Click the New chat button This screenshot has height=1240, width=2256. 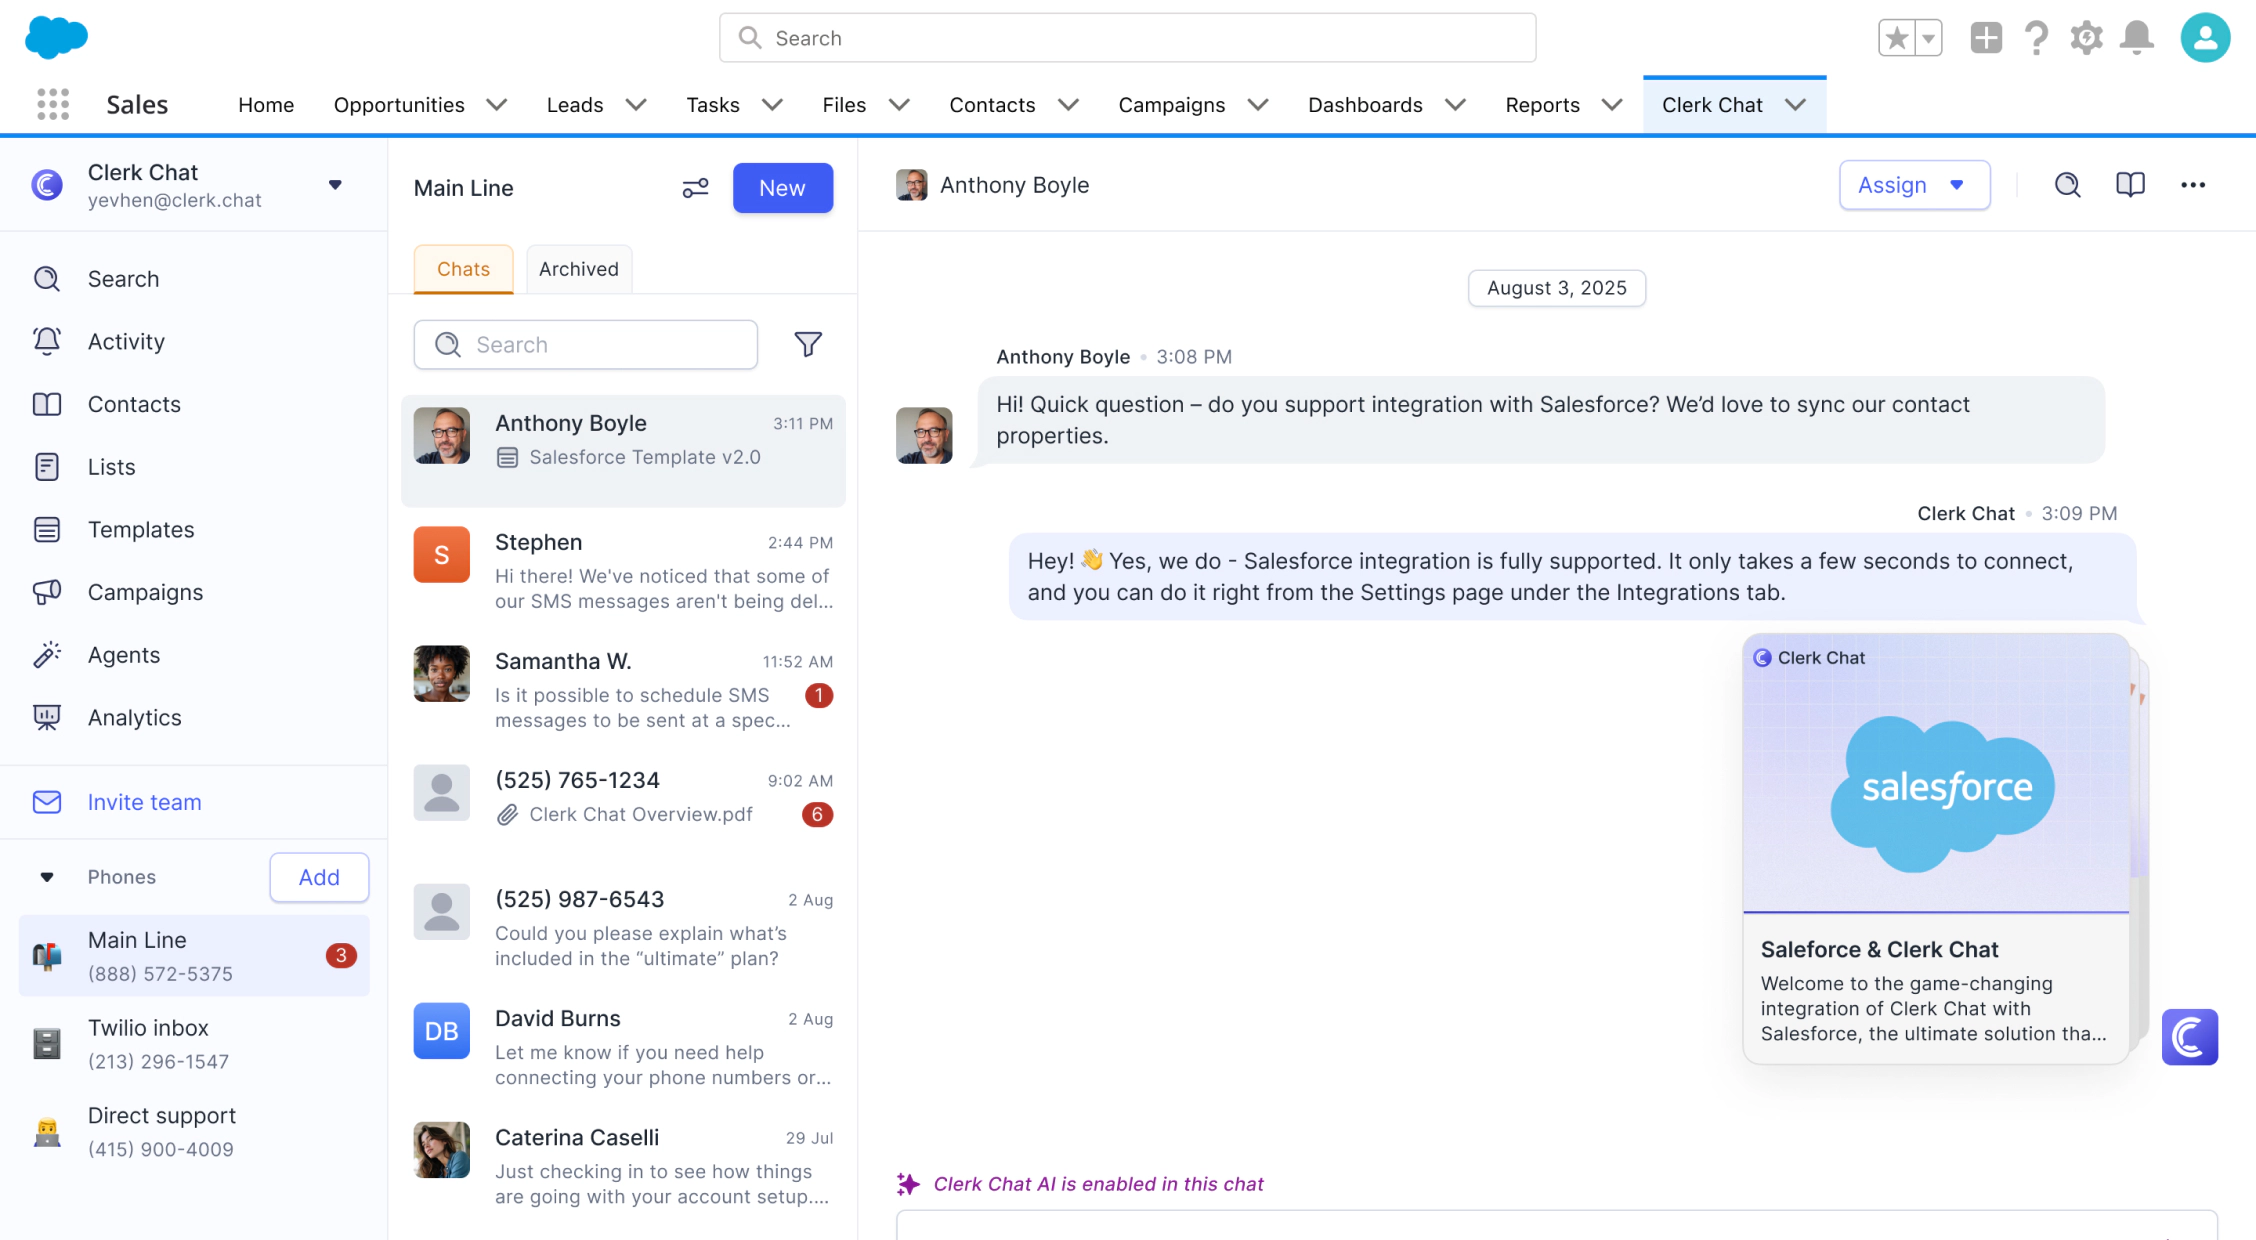pos(782,188)
